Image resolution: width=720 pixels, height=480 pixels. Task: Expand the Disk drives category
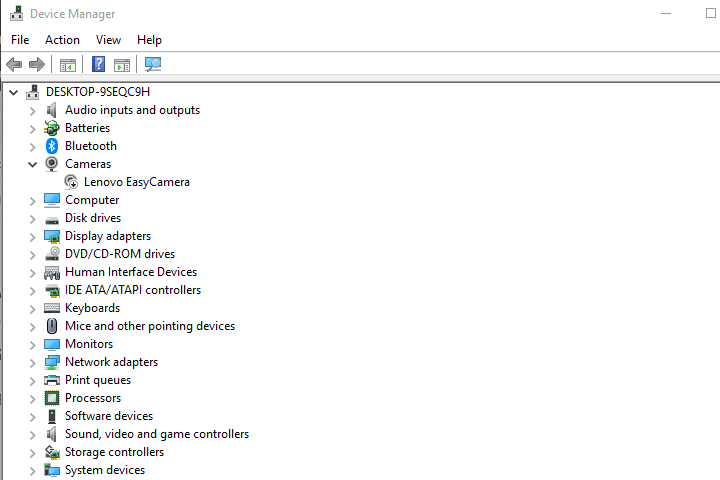point(32,219)
